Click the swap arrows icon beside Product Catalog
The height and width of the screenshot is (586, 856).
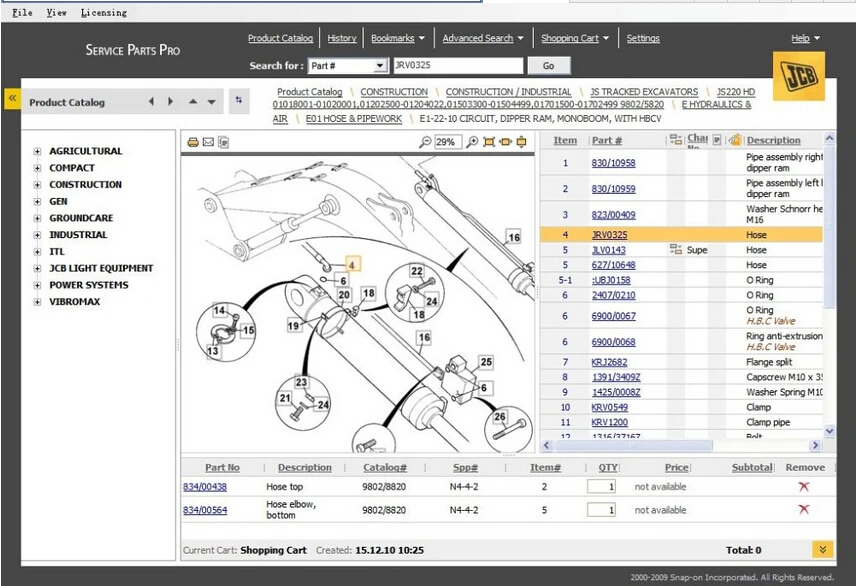[238, 101]
